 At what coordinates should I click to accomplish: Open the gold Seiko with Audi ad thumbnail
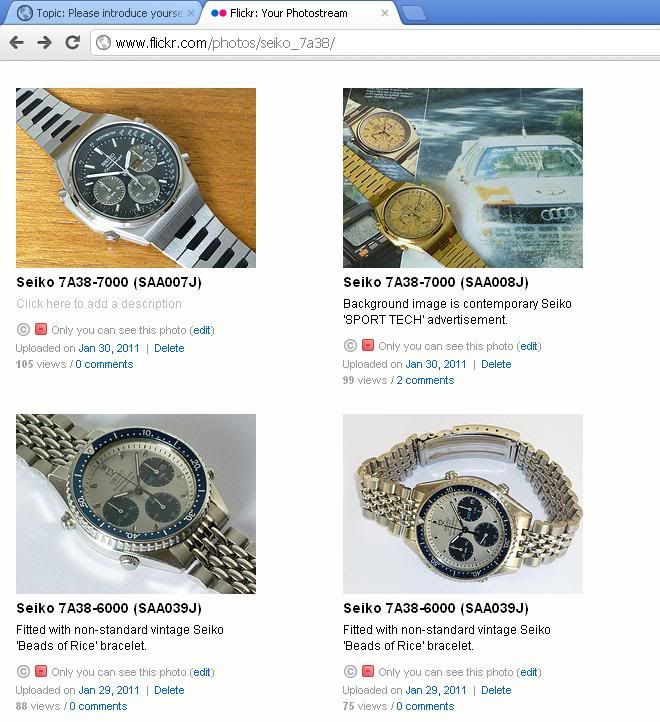point(463,178)
